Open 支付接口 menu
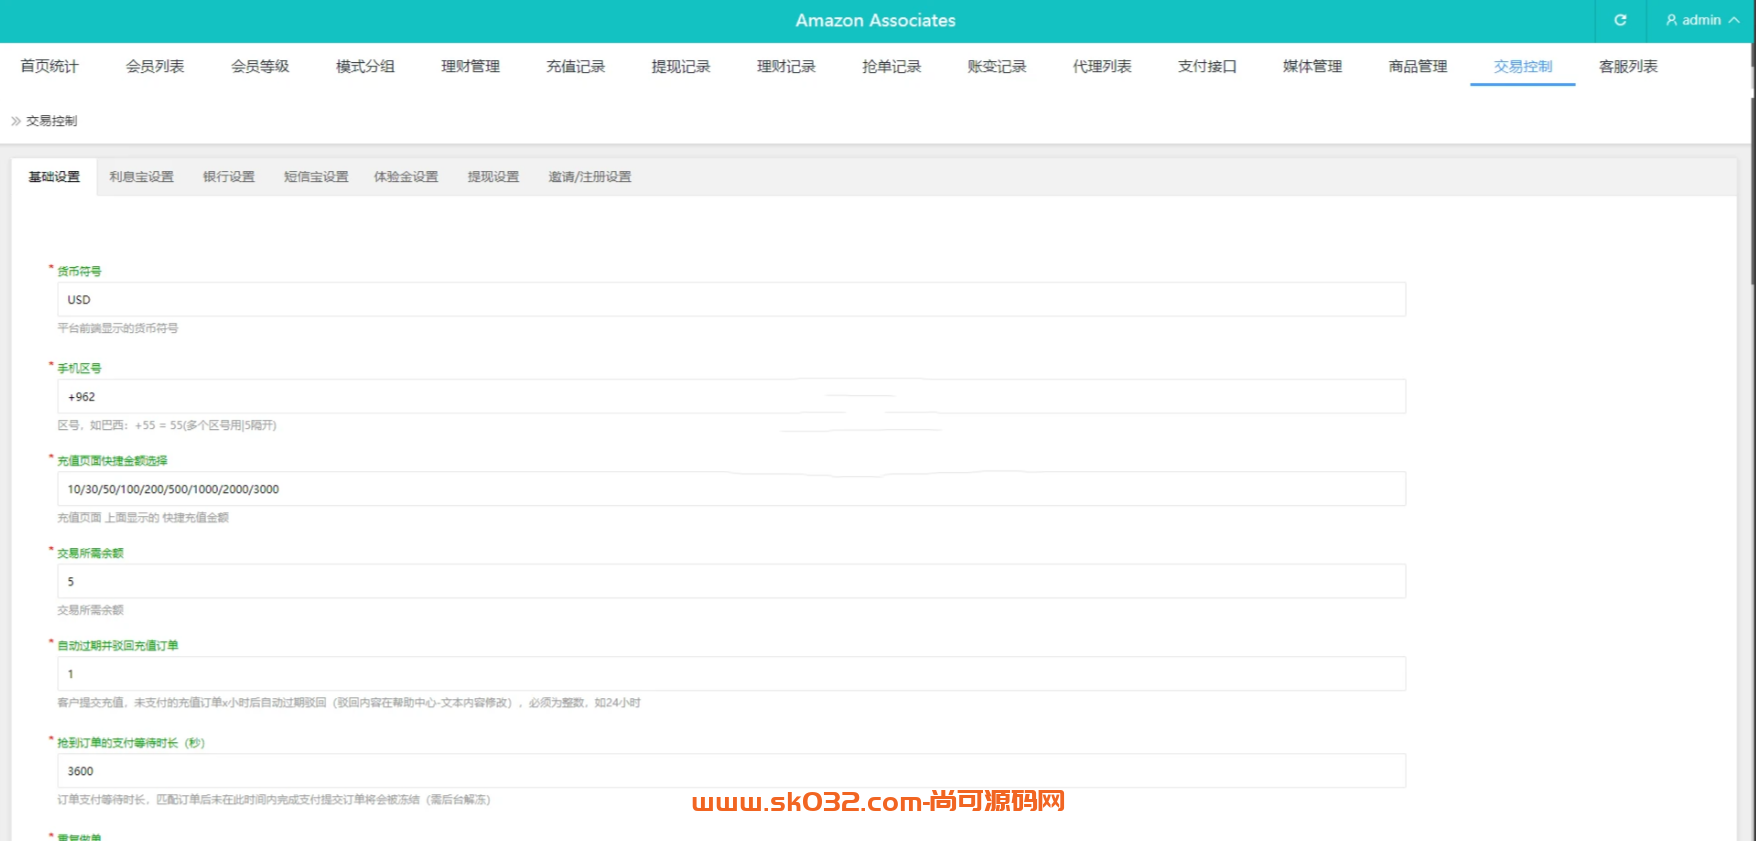This screenshot has width=1756, height=841. [1207, 66]
